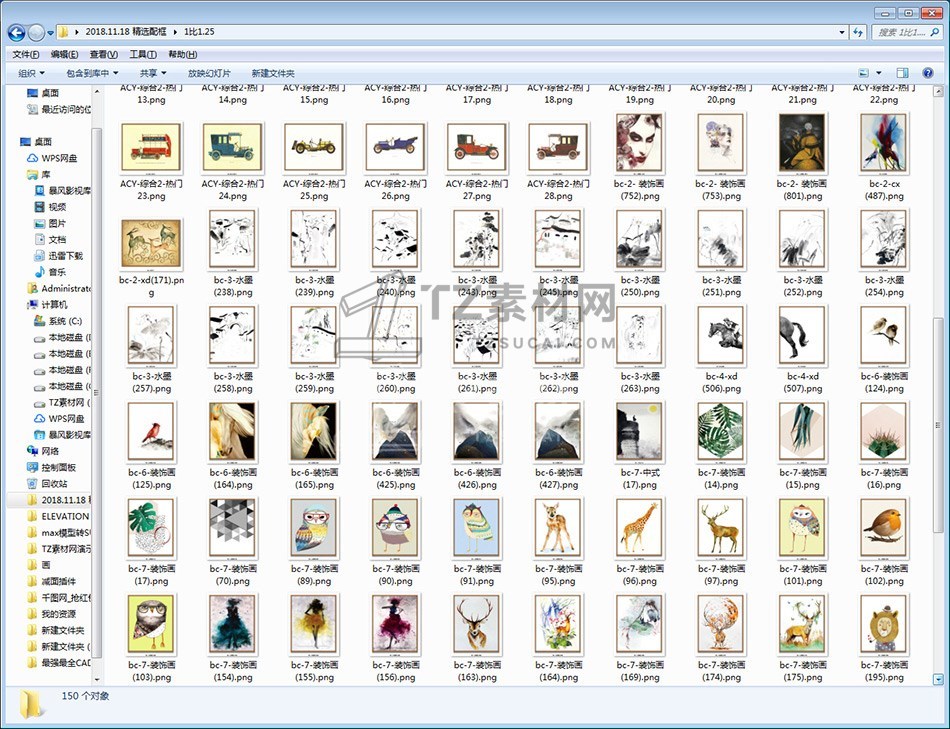Select the ACY-综合2-热门23.png bus thumbnail
Viewport: 950px width, 729px height.
tap(151, 147)
